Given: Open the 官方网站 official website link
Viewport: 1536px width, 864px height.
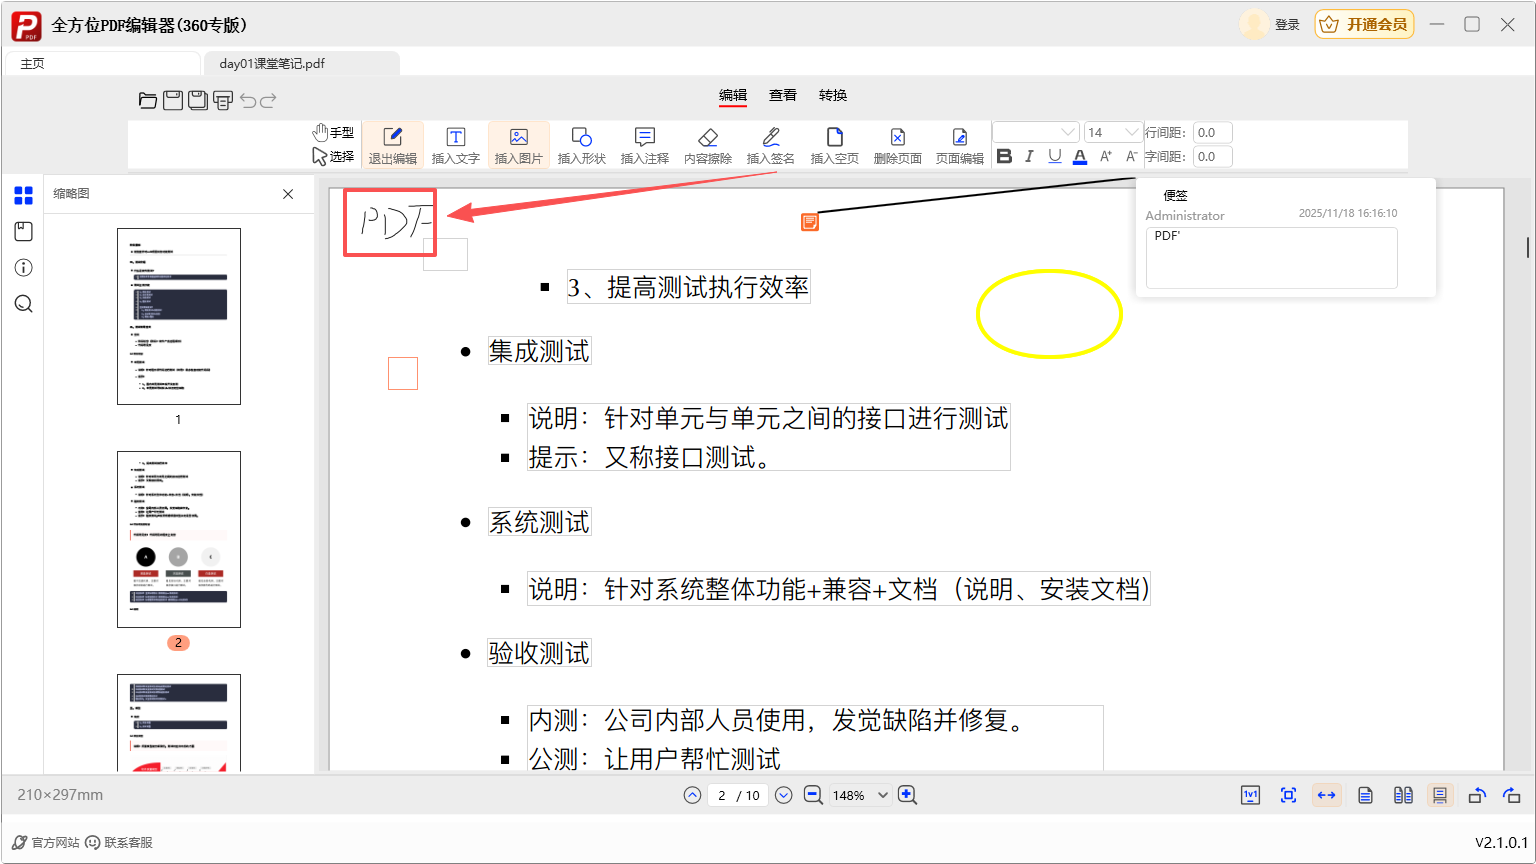Looking at the screenshot, I should click(x=46, y=843).
